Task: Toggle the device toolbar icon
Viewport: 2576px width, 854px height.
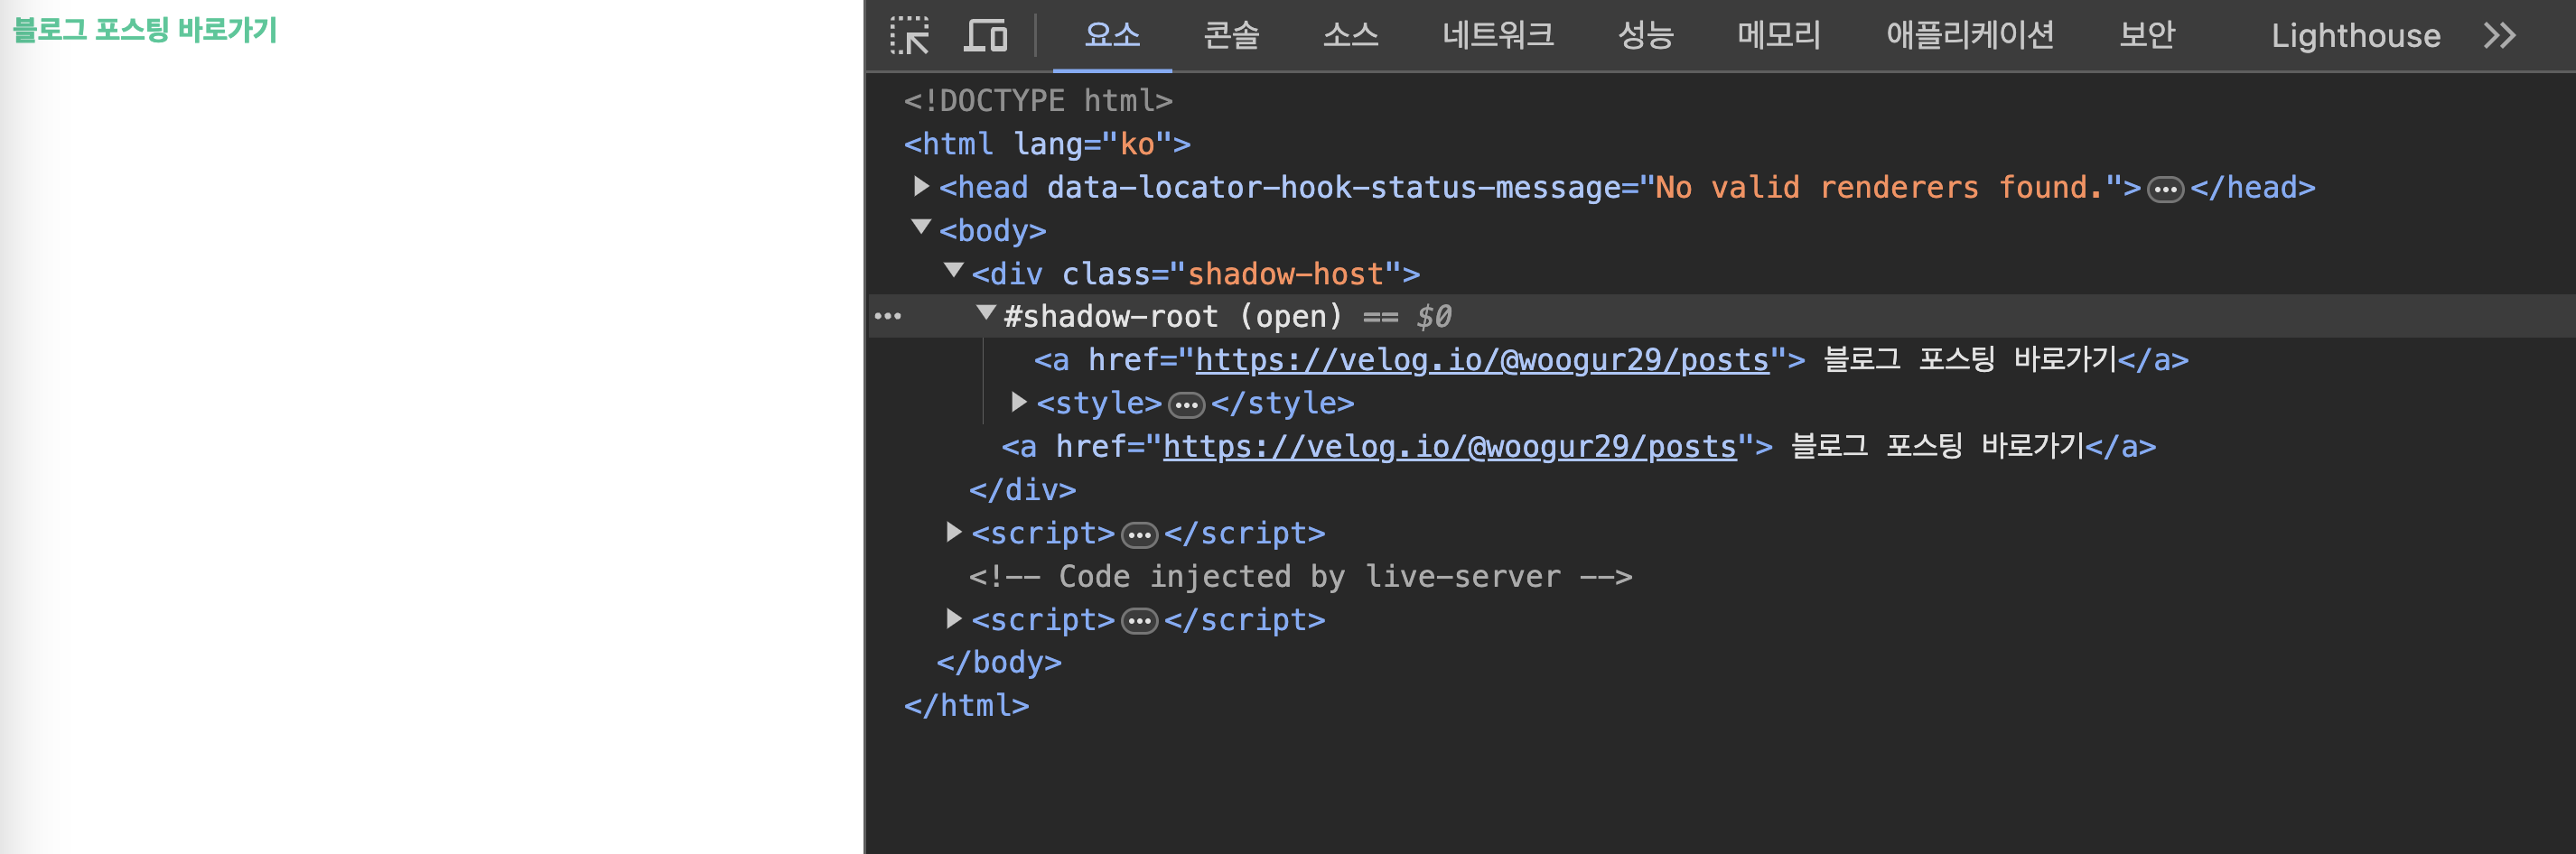Action: [x=985, y=35]
